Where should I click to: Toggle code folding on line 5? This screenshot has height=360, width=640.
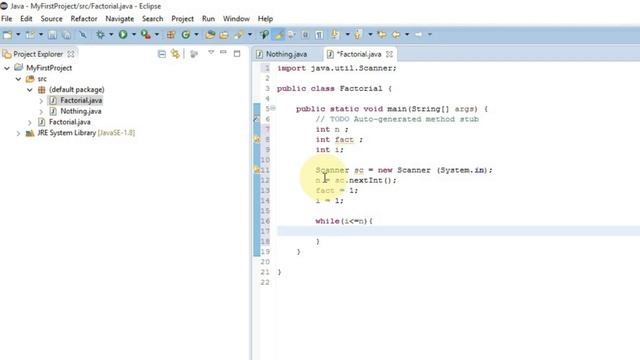273,108
